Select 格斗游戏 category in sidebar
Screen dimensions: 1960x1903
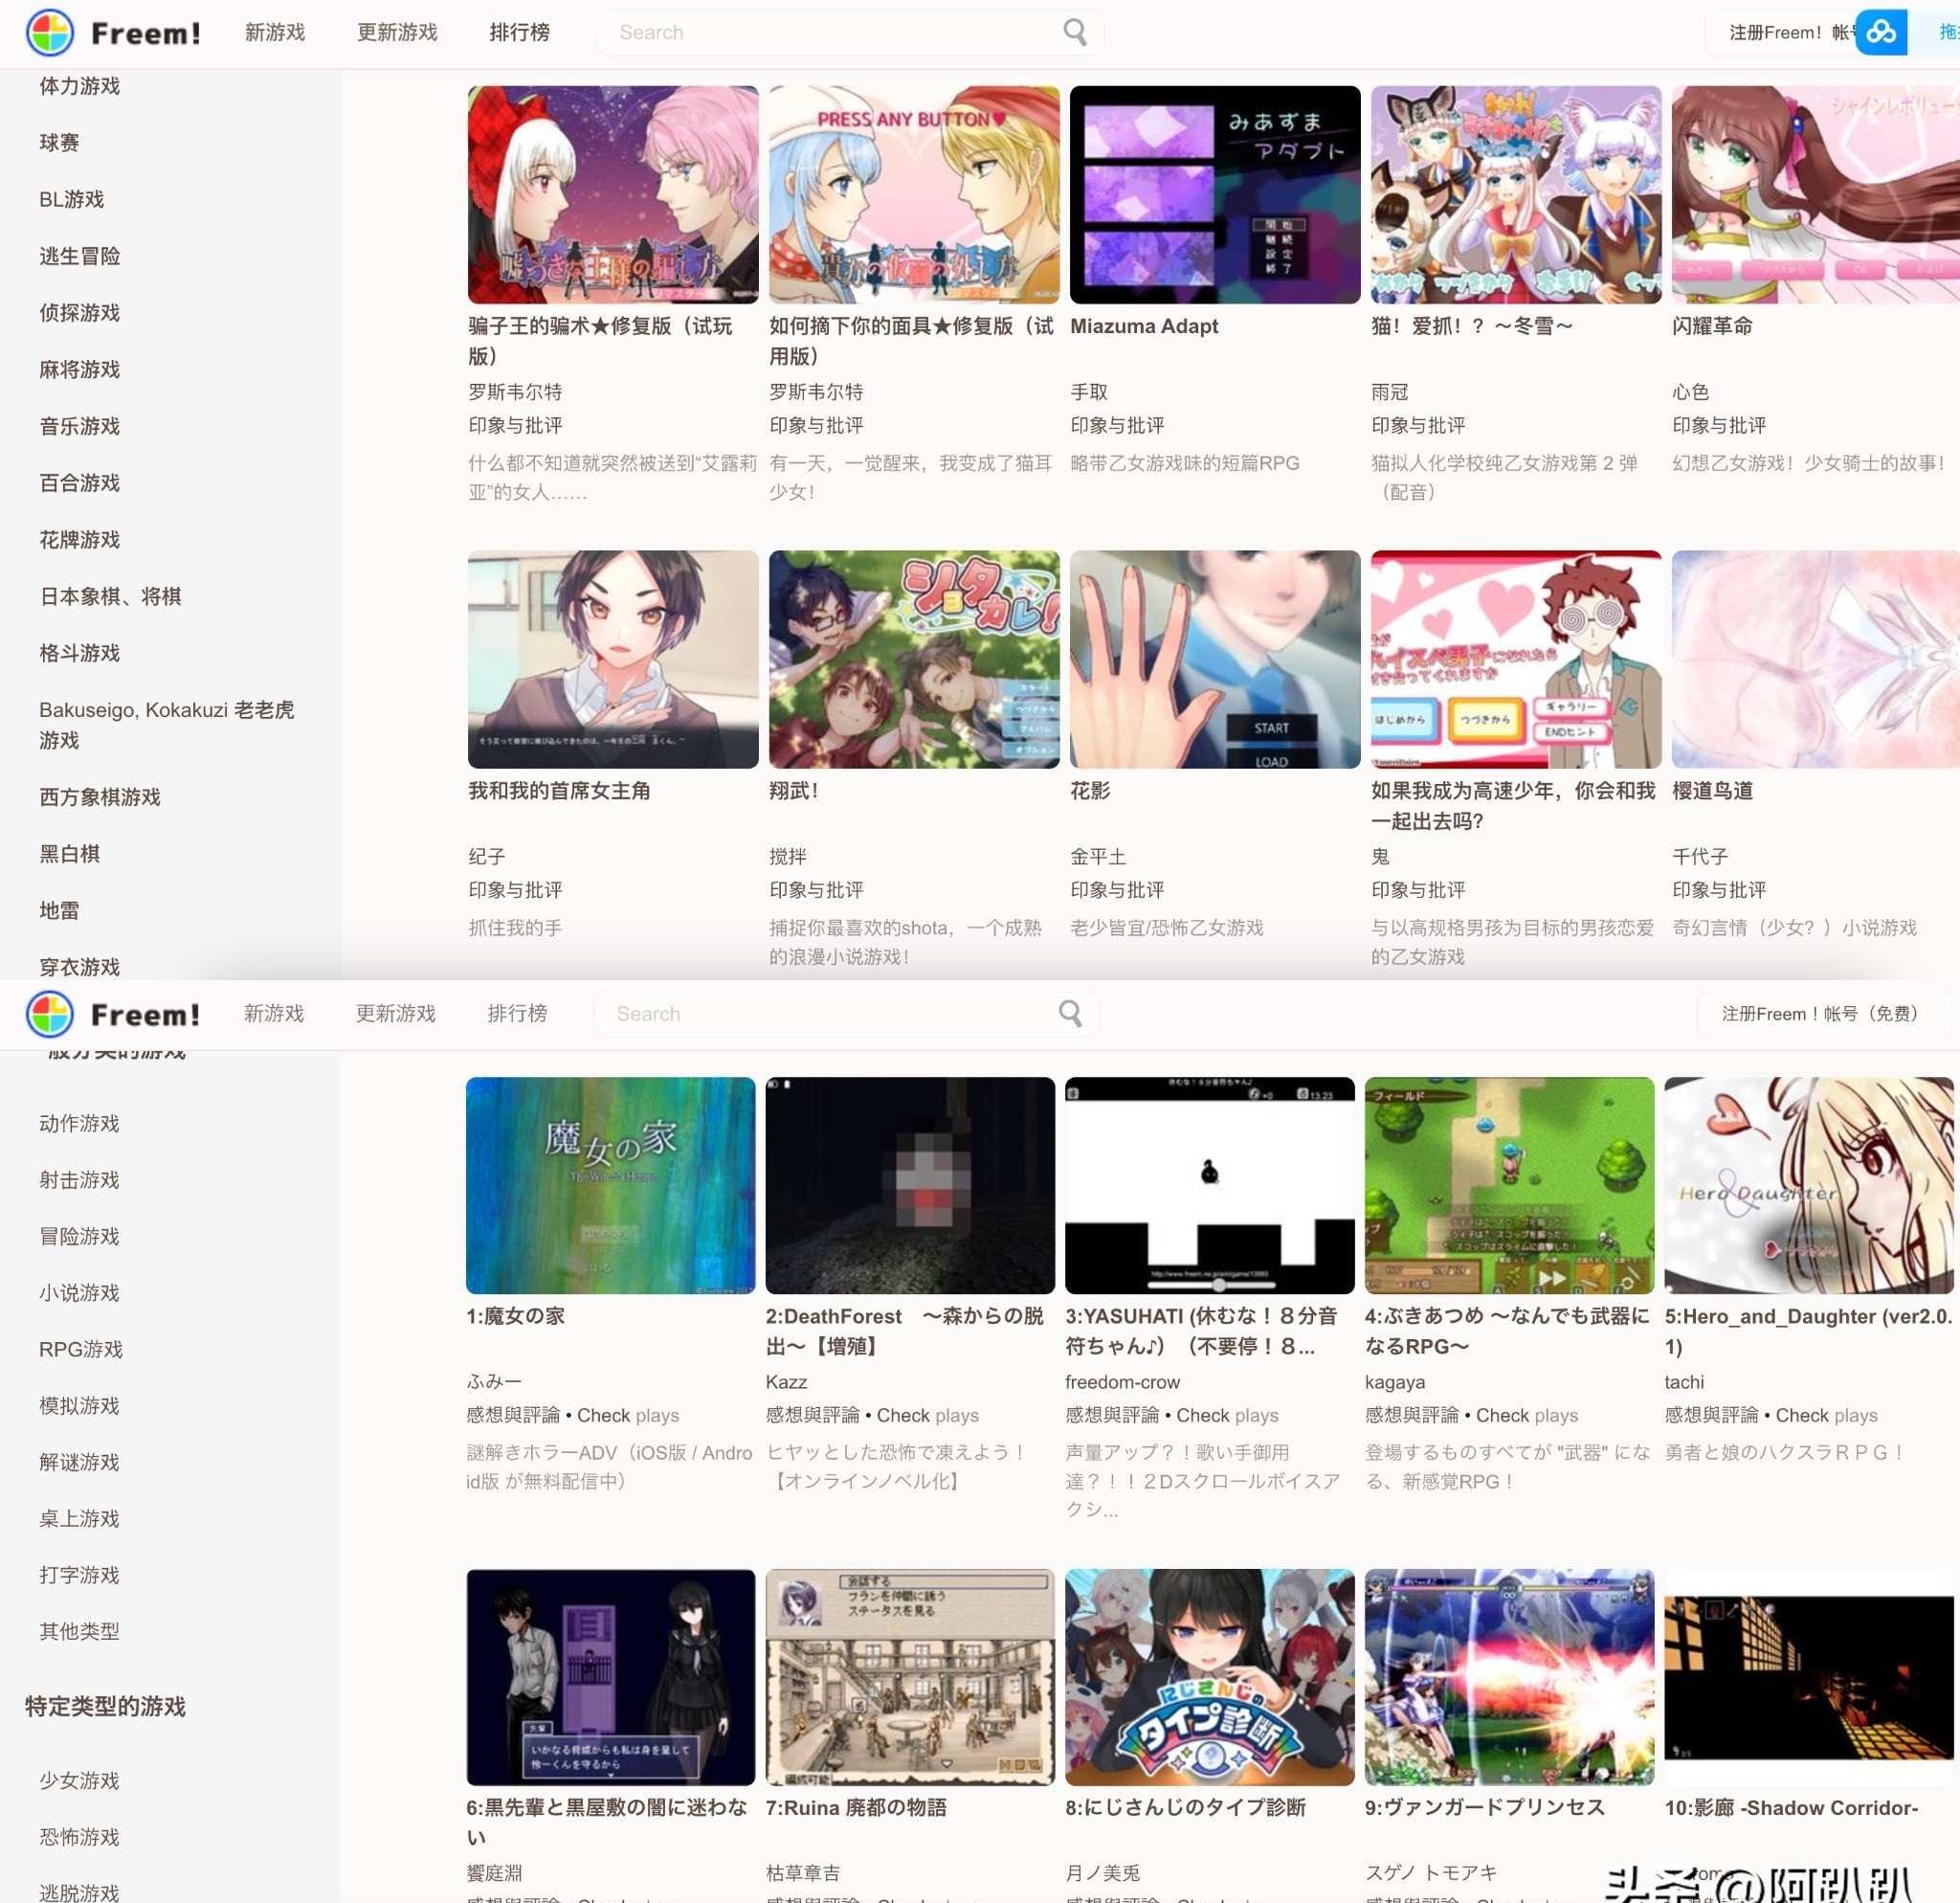[79, 653]
